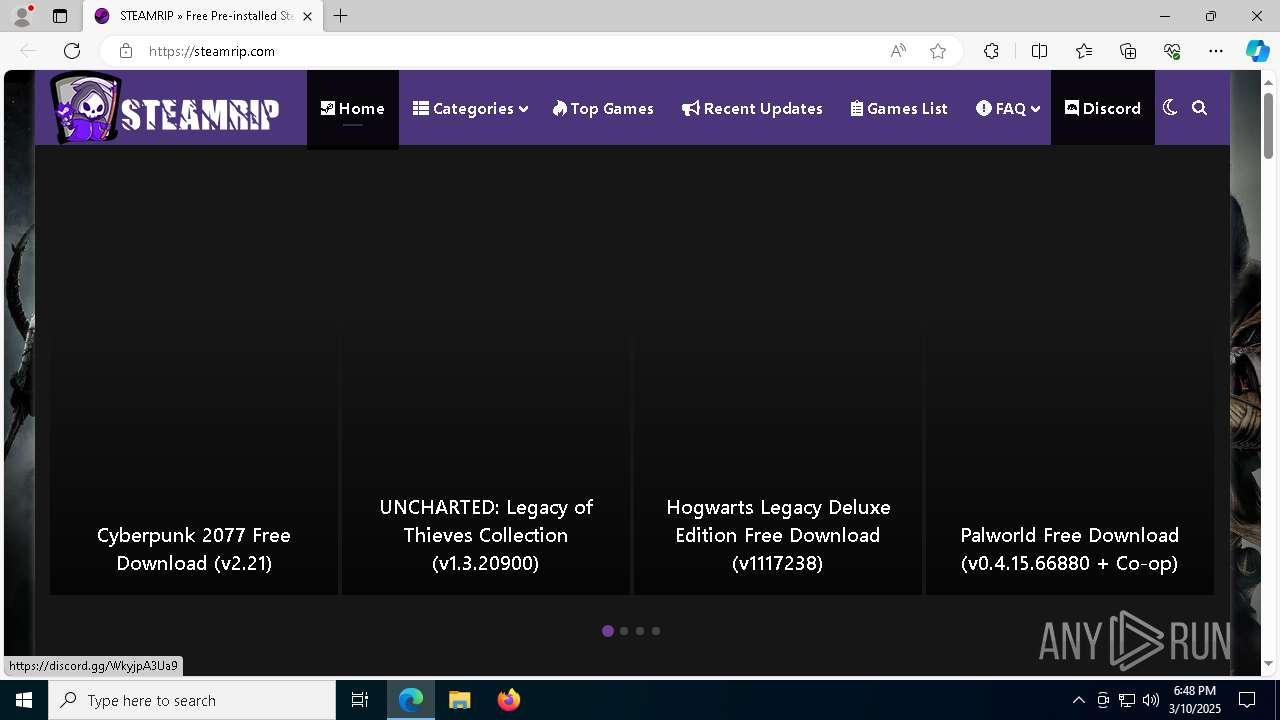This screenshot has width=1280, height=720.
Task: Open the taskbar clock and date
Action: click(1195, 700)
